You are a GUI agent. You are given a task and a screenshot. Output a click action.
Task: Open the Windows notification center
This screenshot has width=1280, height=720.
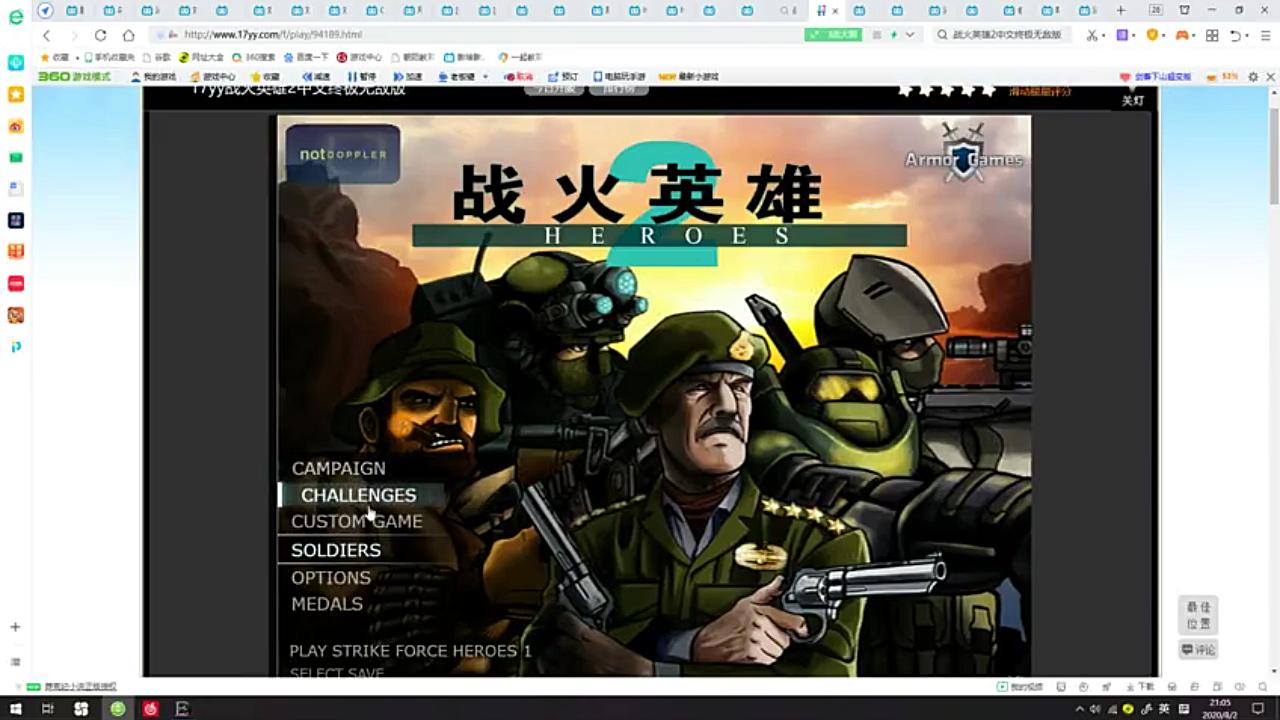click(x=1258, y=708)
